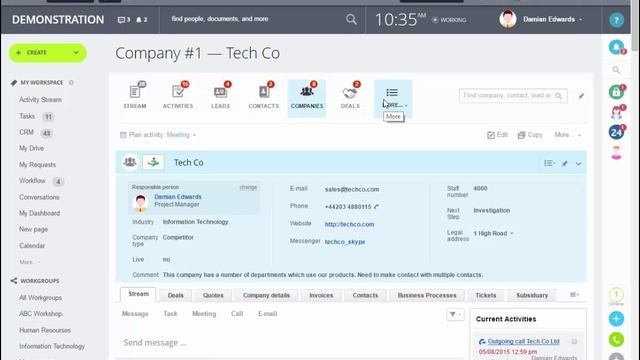Check the Outgoing call activity checkbox
640x360 pixels.
[574, 342]
